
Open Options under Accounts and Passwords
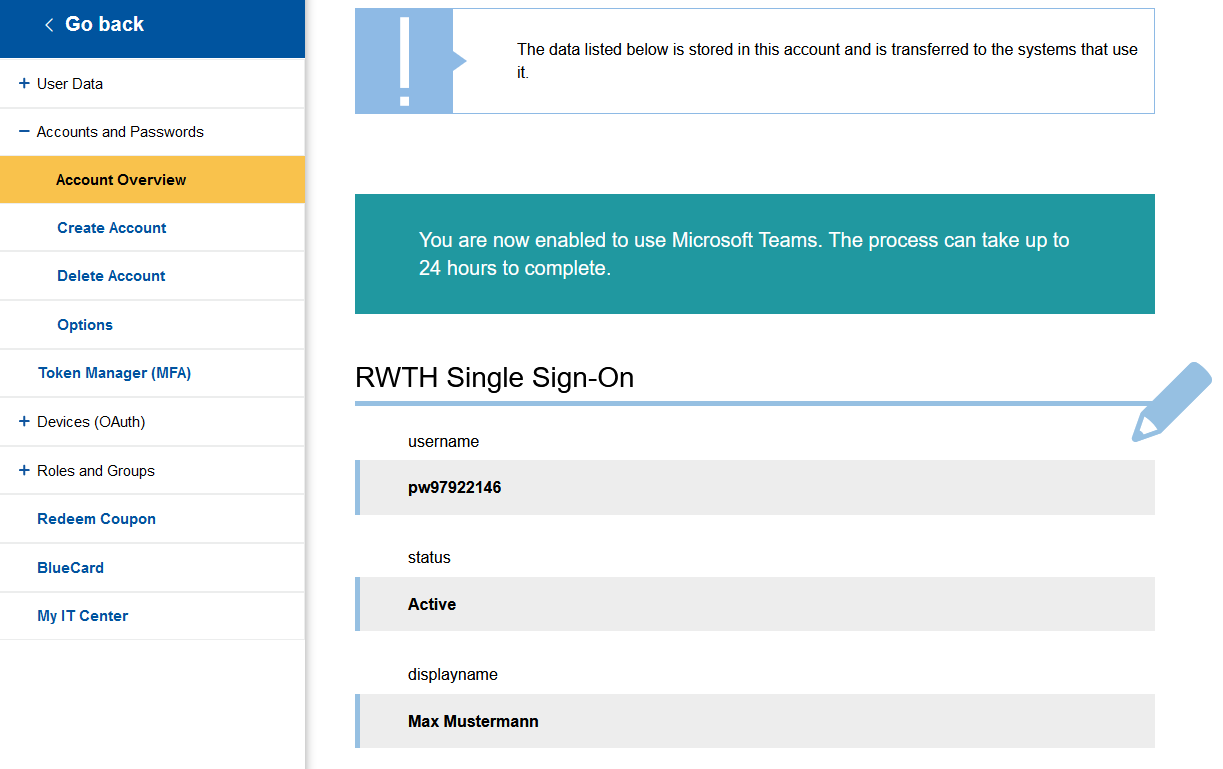(85, 325)
